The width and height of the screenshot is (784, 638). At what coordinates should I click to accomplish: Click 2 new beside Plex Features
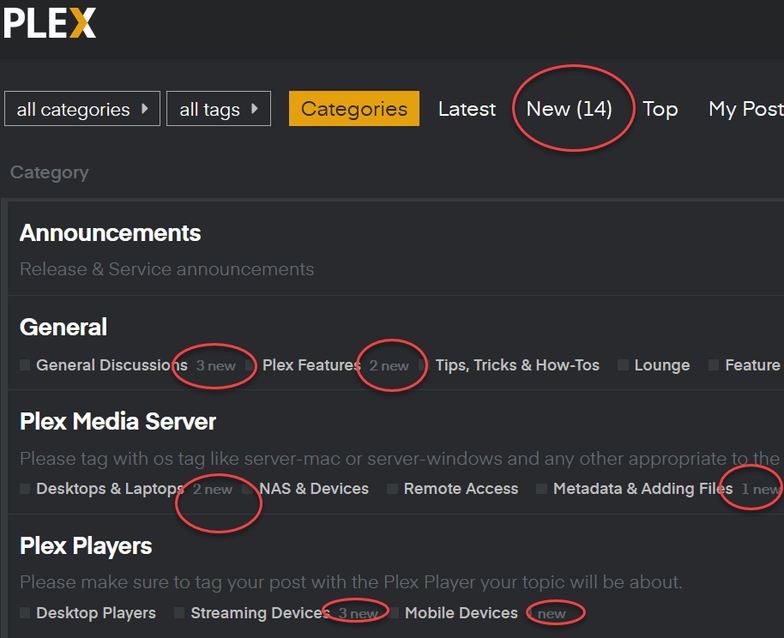pyautogui.click(x=389, y=366)
